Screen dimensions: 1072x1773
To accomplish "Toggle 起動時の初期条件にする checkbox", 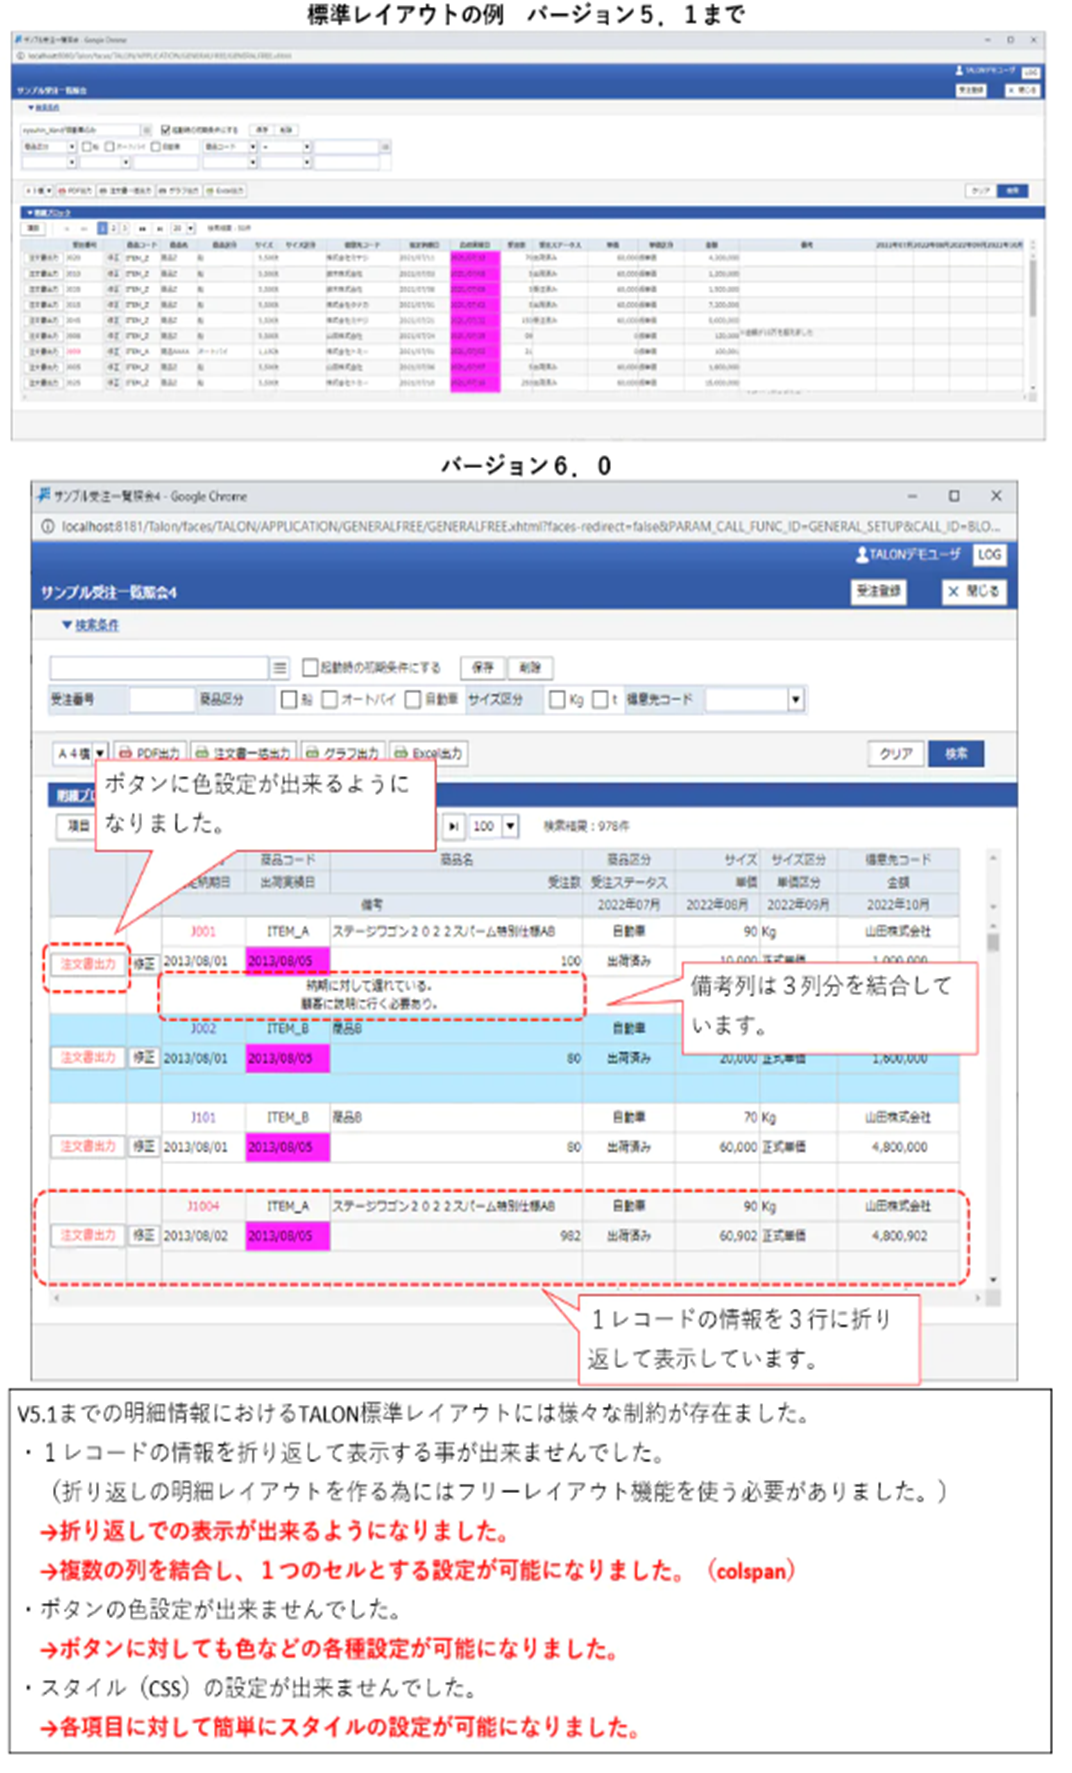I will click(x=310, y=667).
